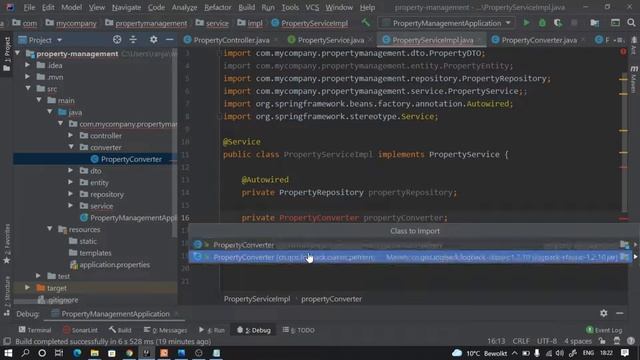Viewport: 640px width, 360px height.
Task: Switch to PropertyConverter.java tab
Action: tap(539, 40)
